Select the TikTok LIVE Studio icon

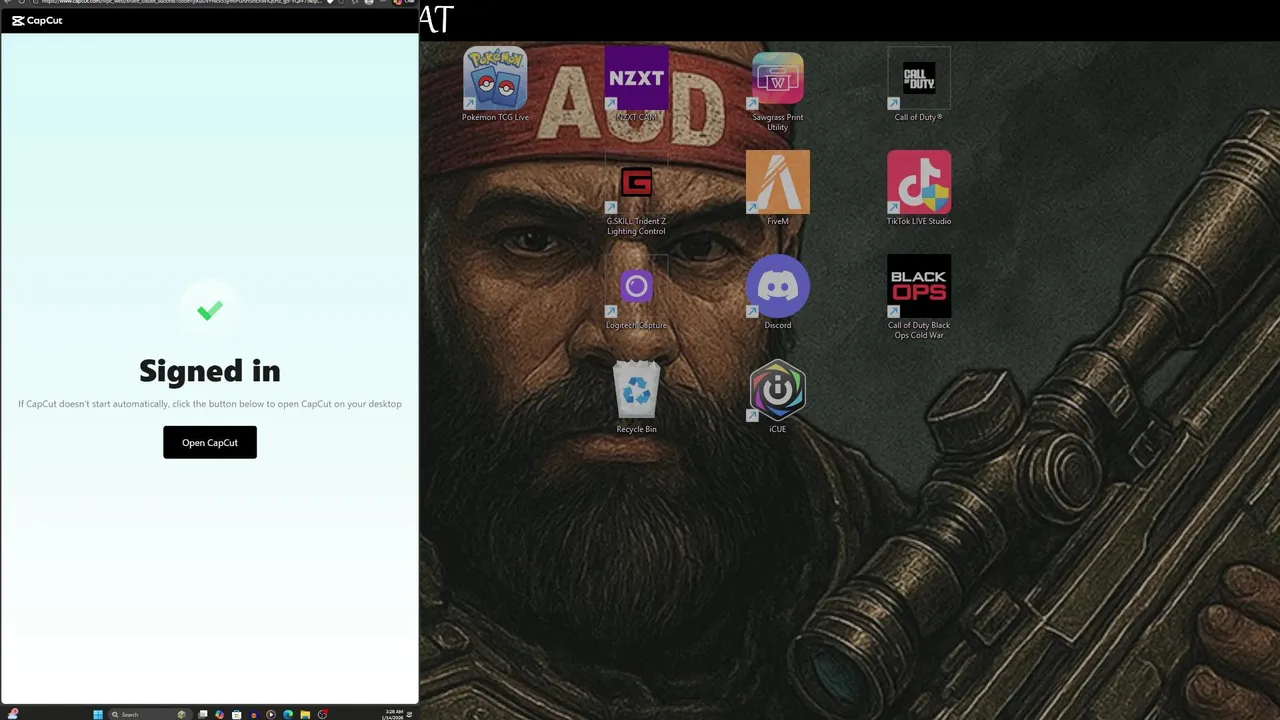click(x=919, y=189)
